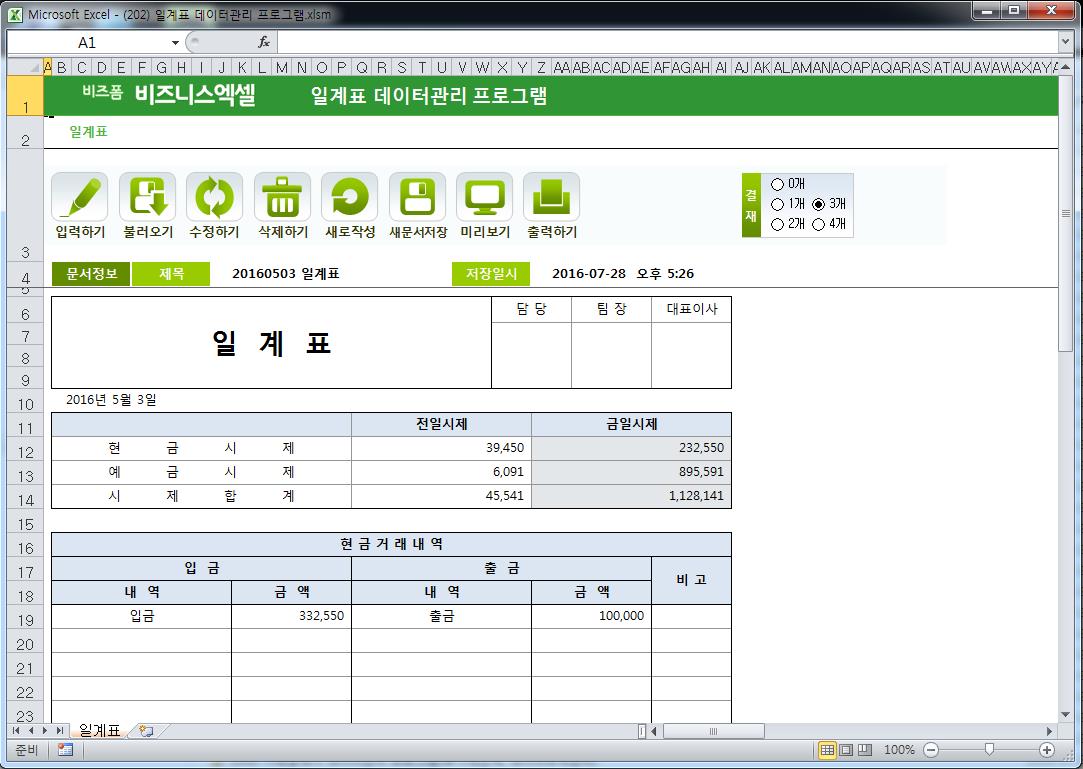Screen dimensions: 1083x769
Task: Click the insert new worksheet tab icon
Action: coord(146,730)
